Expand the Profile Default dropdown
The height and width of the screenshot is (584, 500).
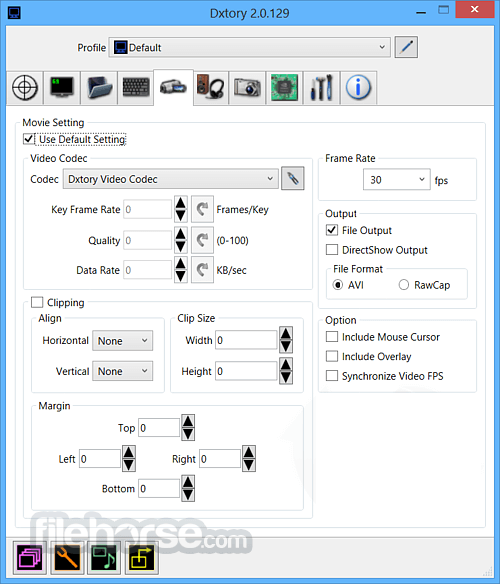(x=249, y=47)
